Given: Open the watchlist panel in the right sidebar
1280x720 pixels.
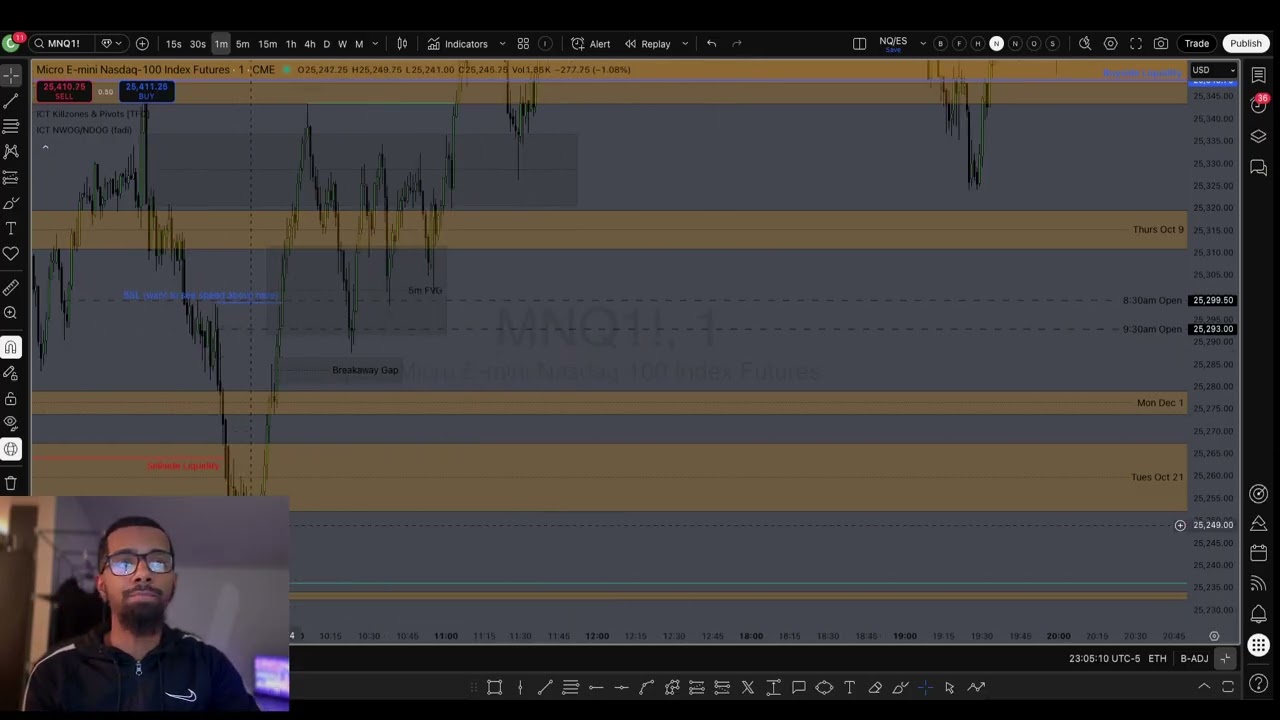Looking at the screenshot, I should [x=1258, y=76].
